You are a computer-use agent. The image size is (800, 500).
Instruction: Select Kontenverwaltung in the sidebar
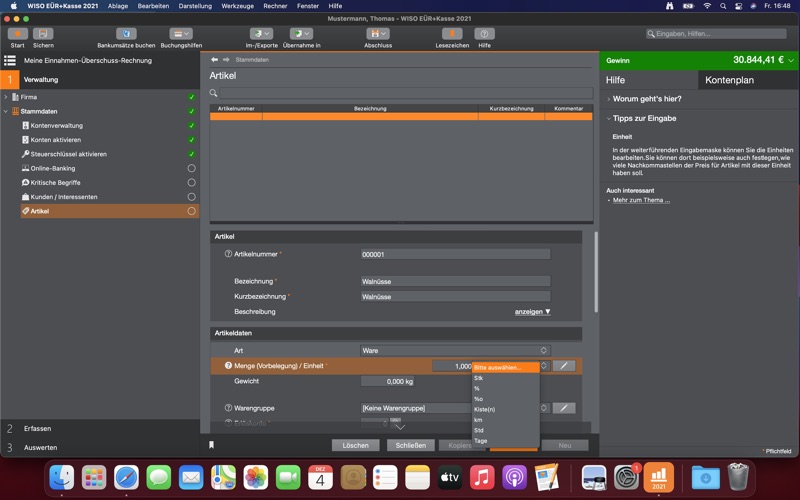(57, 126)
